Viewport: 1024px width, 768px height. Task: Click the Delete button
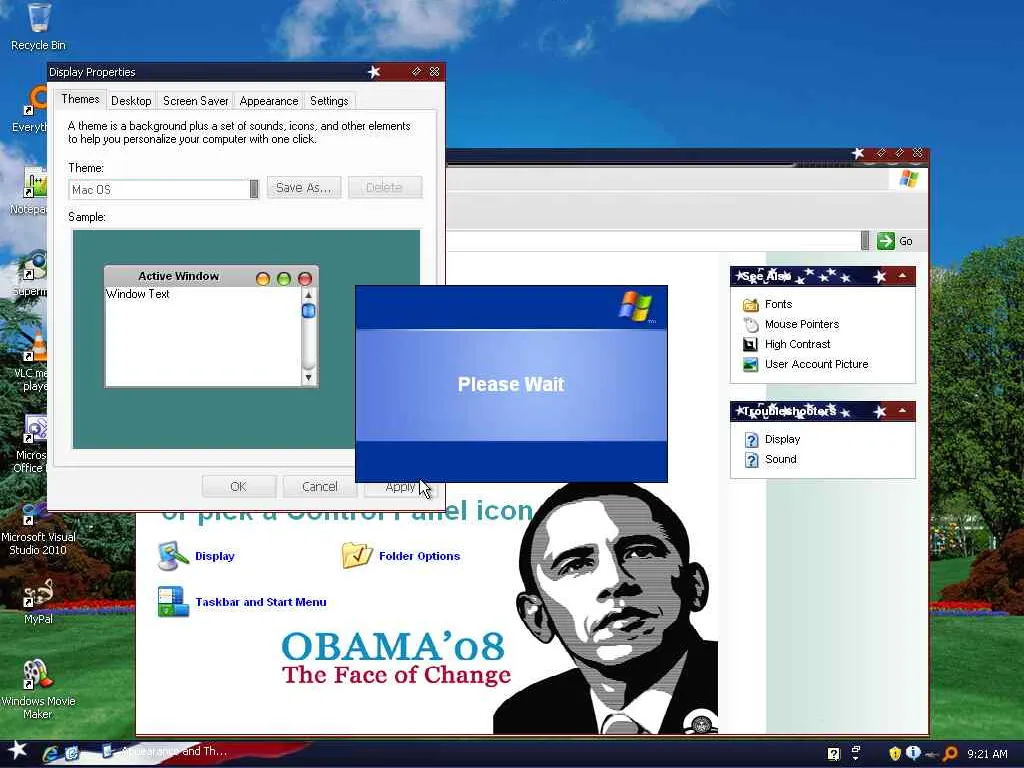385,187
